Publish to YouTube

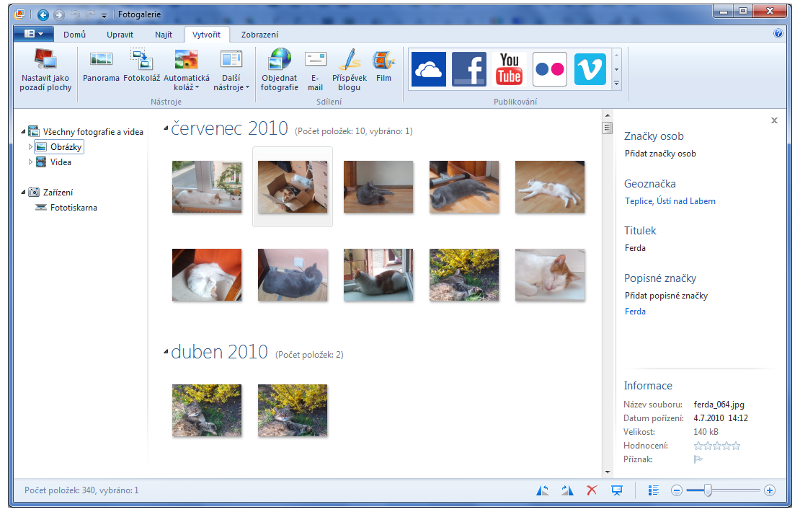[x=509, y=69]
